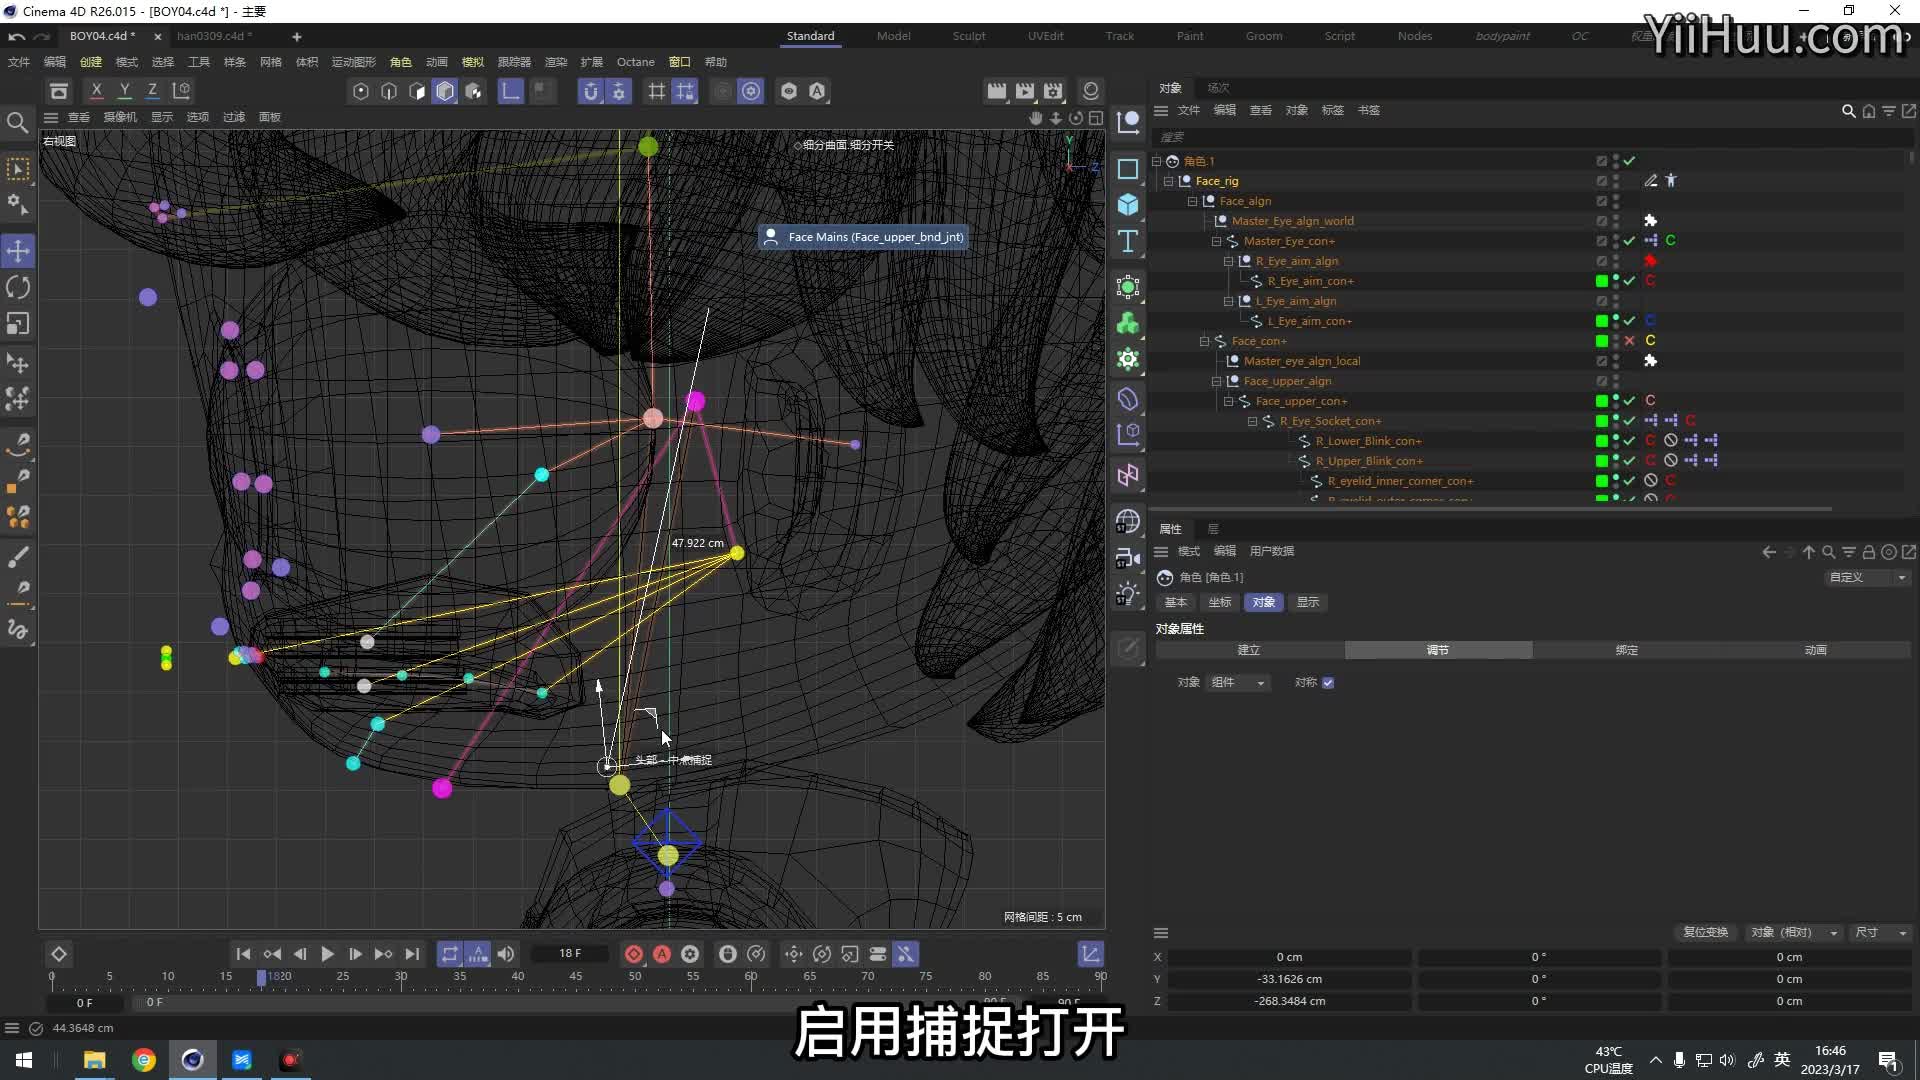
Task: Click the Y position field -33.1626 cm
Action: click(1289, 980)
